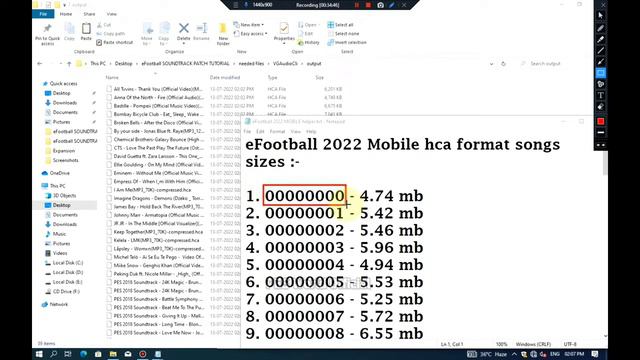Screen dimensions: 640x360
Task: Select file Eminem - Without Me
Action: [158, 173]
